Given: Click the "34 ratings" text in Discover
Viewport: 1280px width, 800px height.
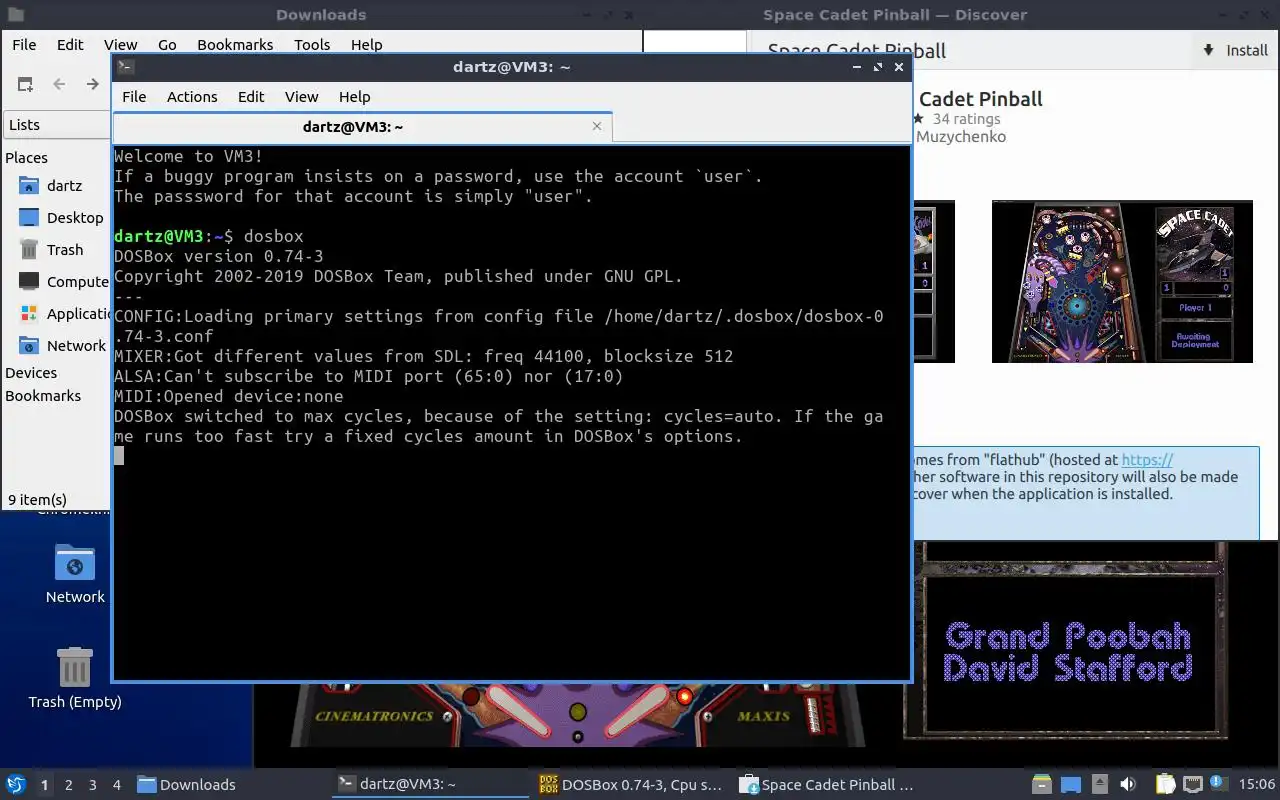Looking at the screenshot, I should tap(966, 119).
